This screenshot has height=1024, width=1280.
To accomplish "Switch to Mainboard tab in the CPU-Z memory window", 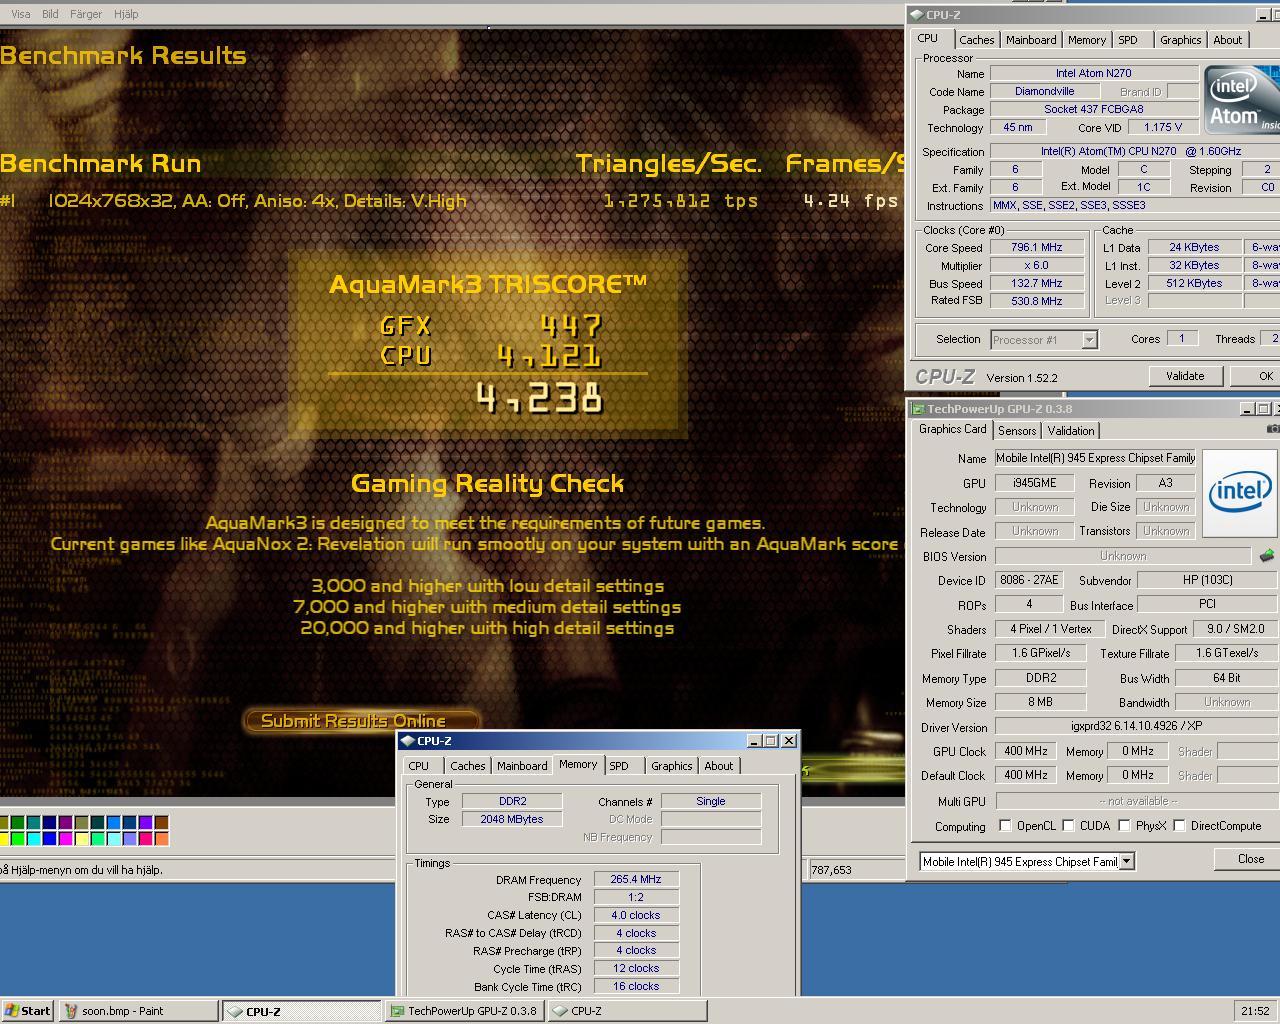I will pos(522,766).
